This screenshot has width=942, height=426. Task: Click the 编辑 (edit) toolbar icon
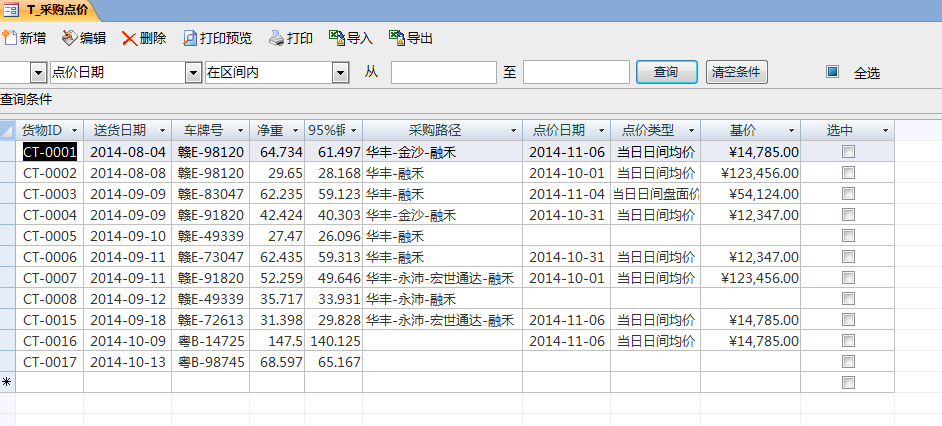point(69,39)
